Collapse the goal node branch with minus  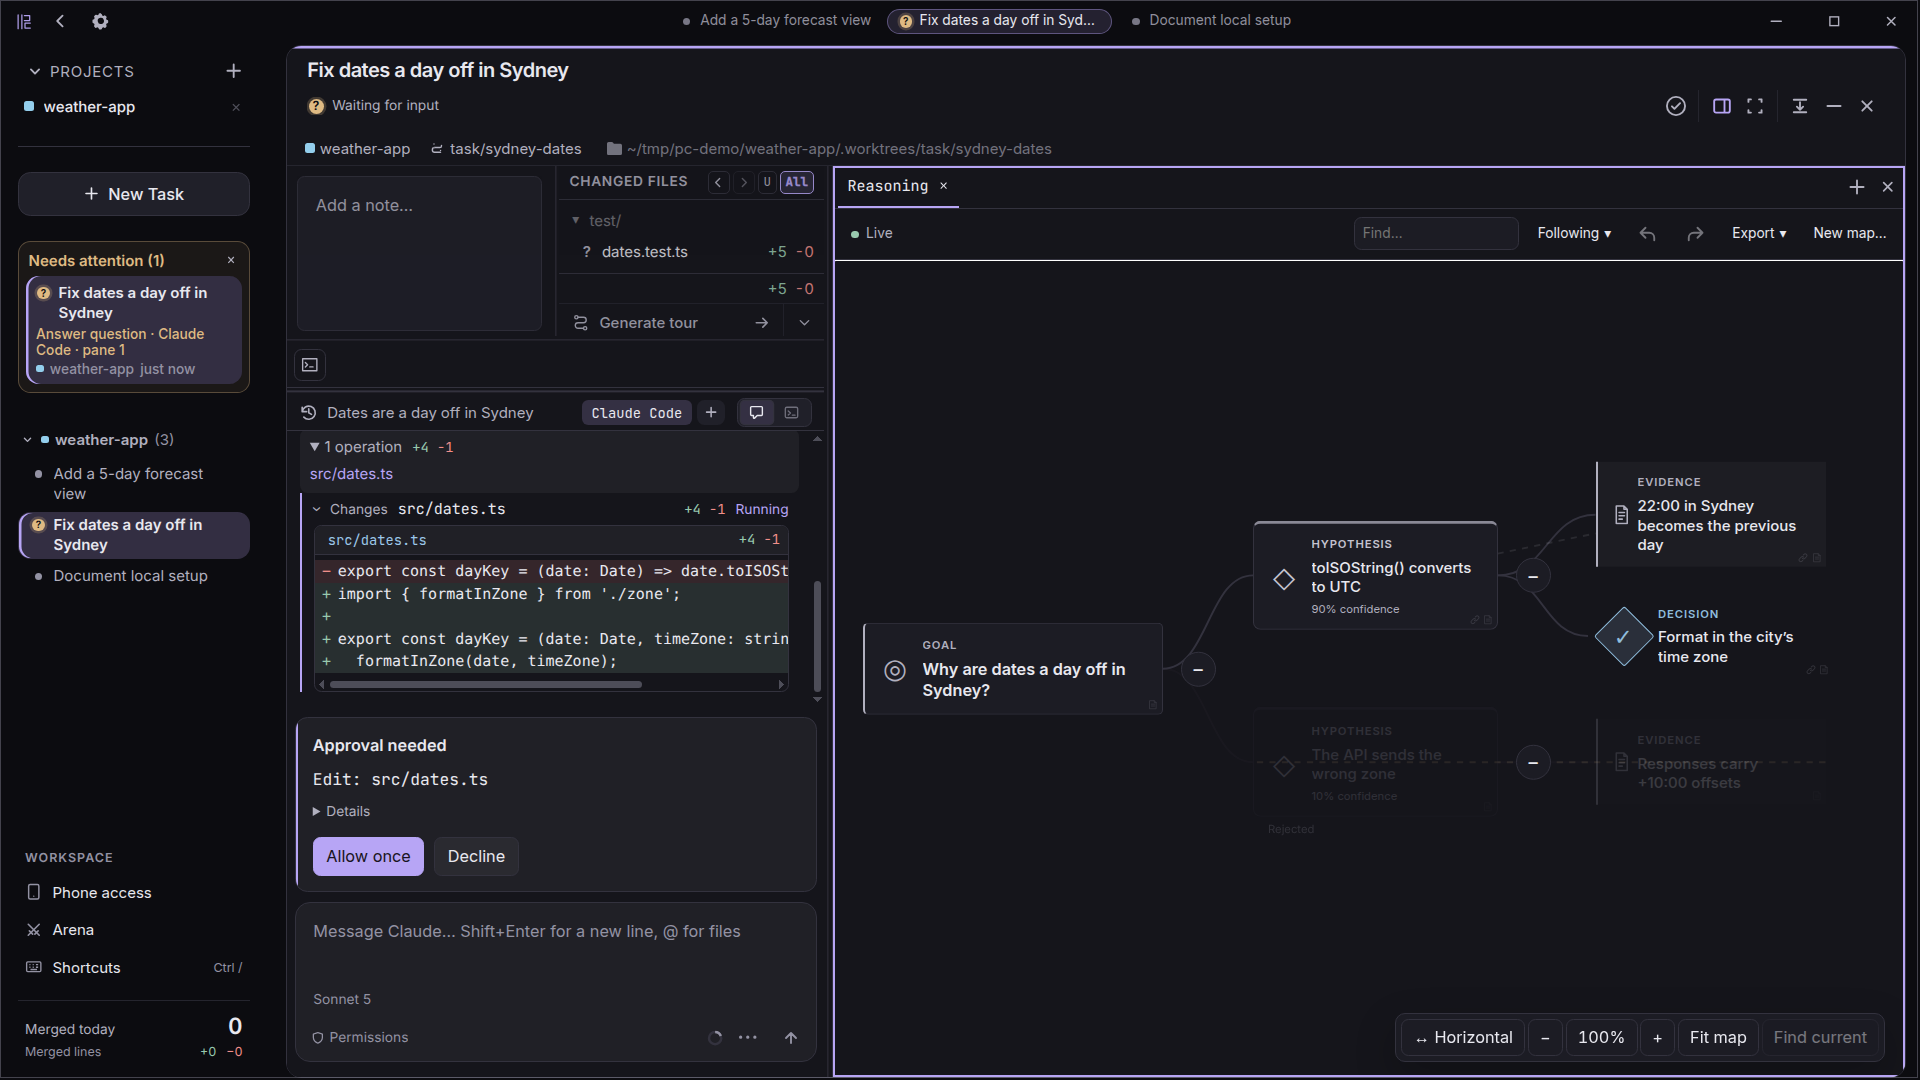coord(1198,669)
